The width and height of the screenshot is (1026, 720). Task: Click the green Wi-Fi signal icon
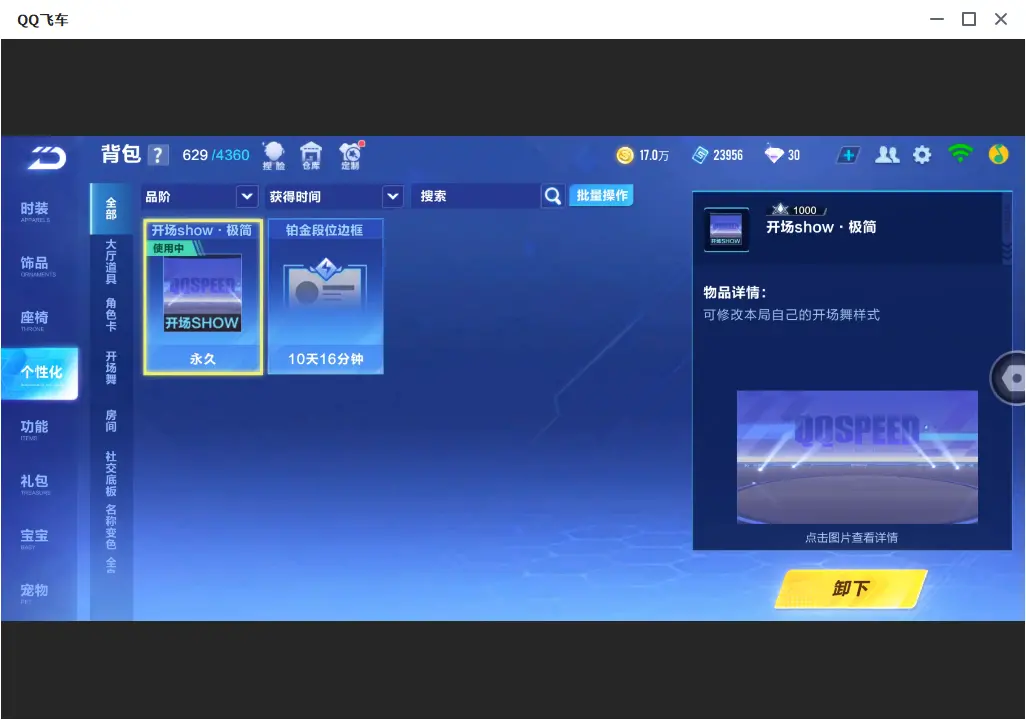click(x=960, y=154)
